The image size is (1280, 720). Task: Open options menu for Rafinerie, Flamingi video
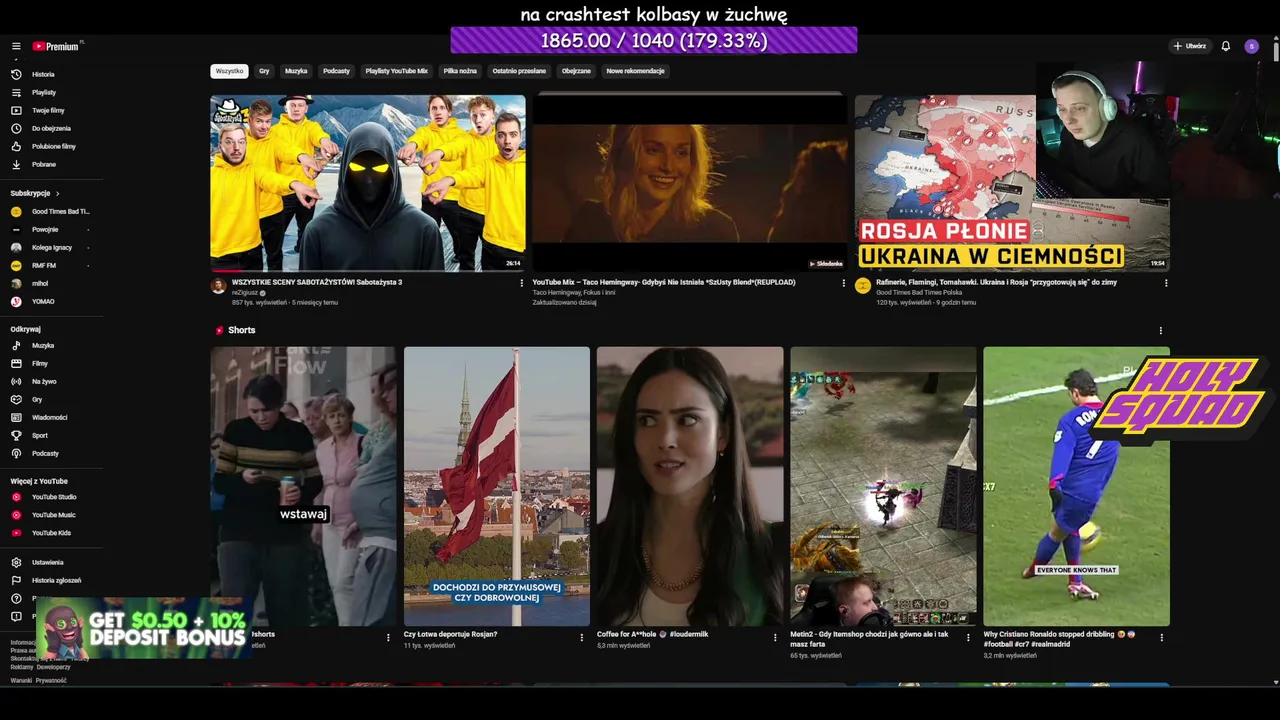1165,283
